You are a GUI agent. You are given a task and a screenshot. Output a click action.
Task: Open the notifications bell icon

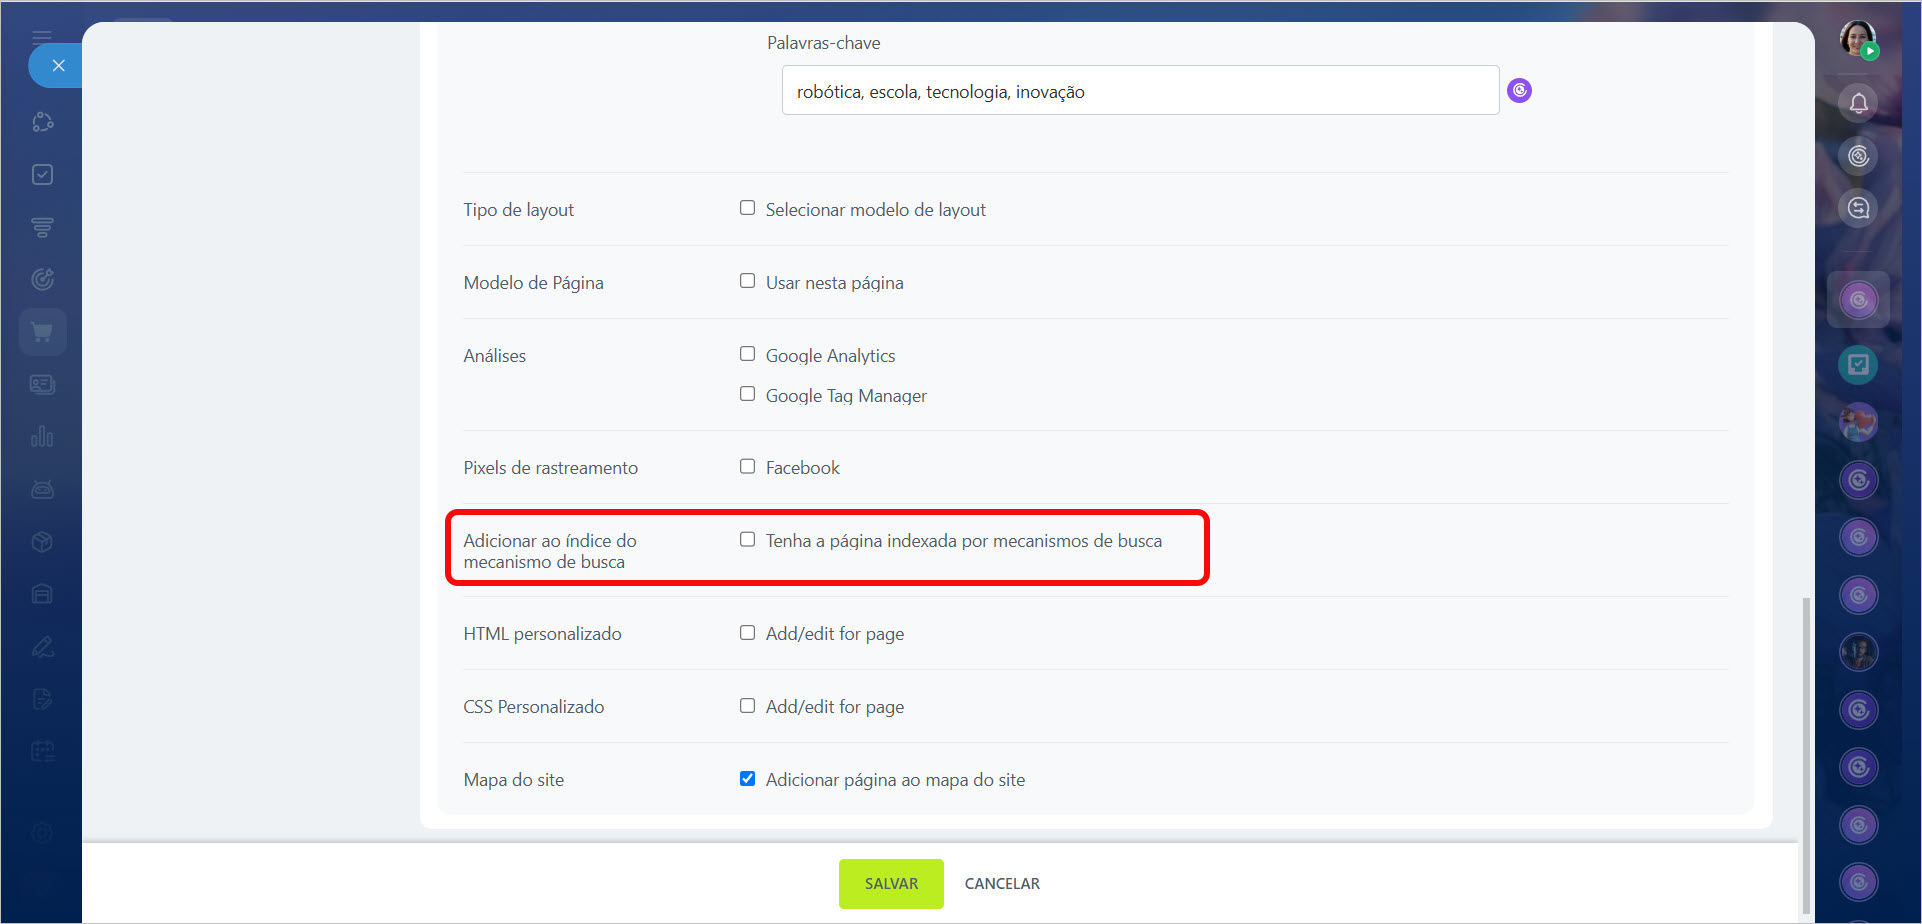coord(1858,103)
